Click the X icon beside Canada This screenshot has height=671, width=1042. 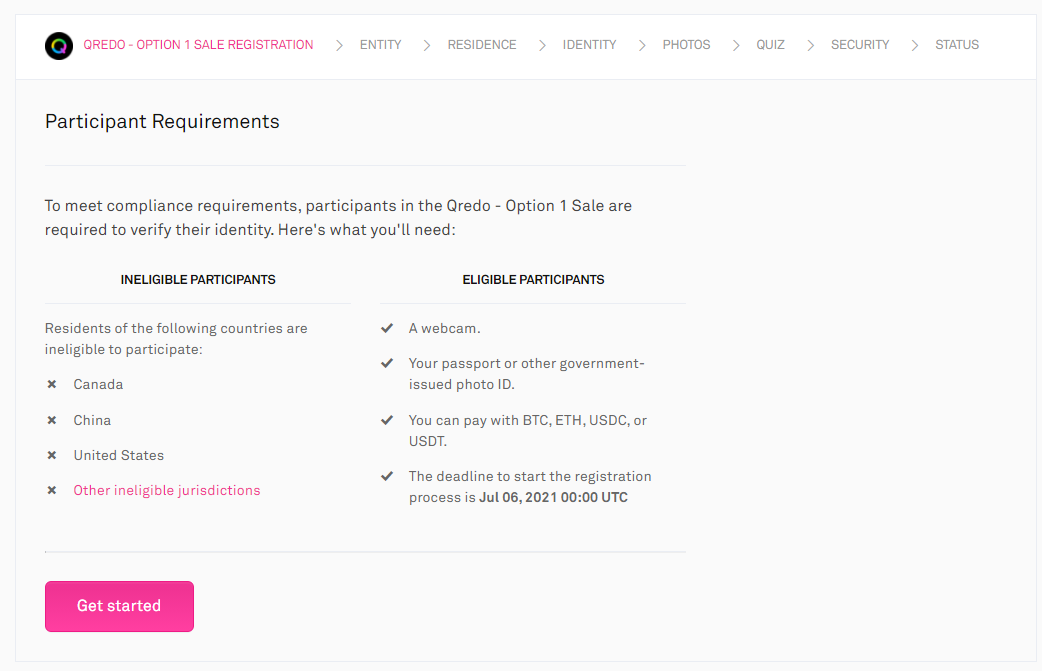coord(52,384)
